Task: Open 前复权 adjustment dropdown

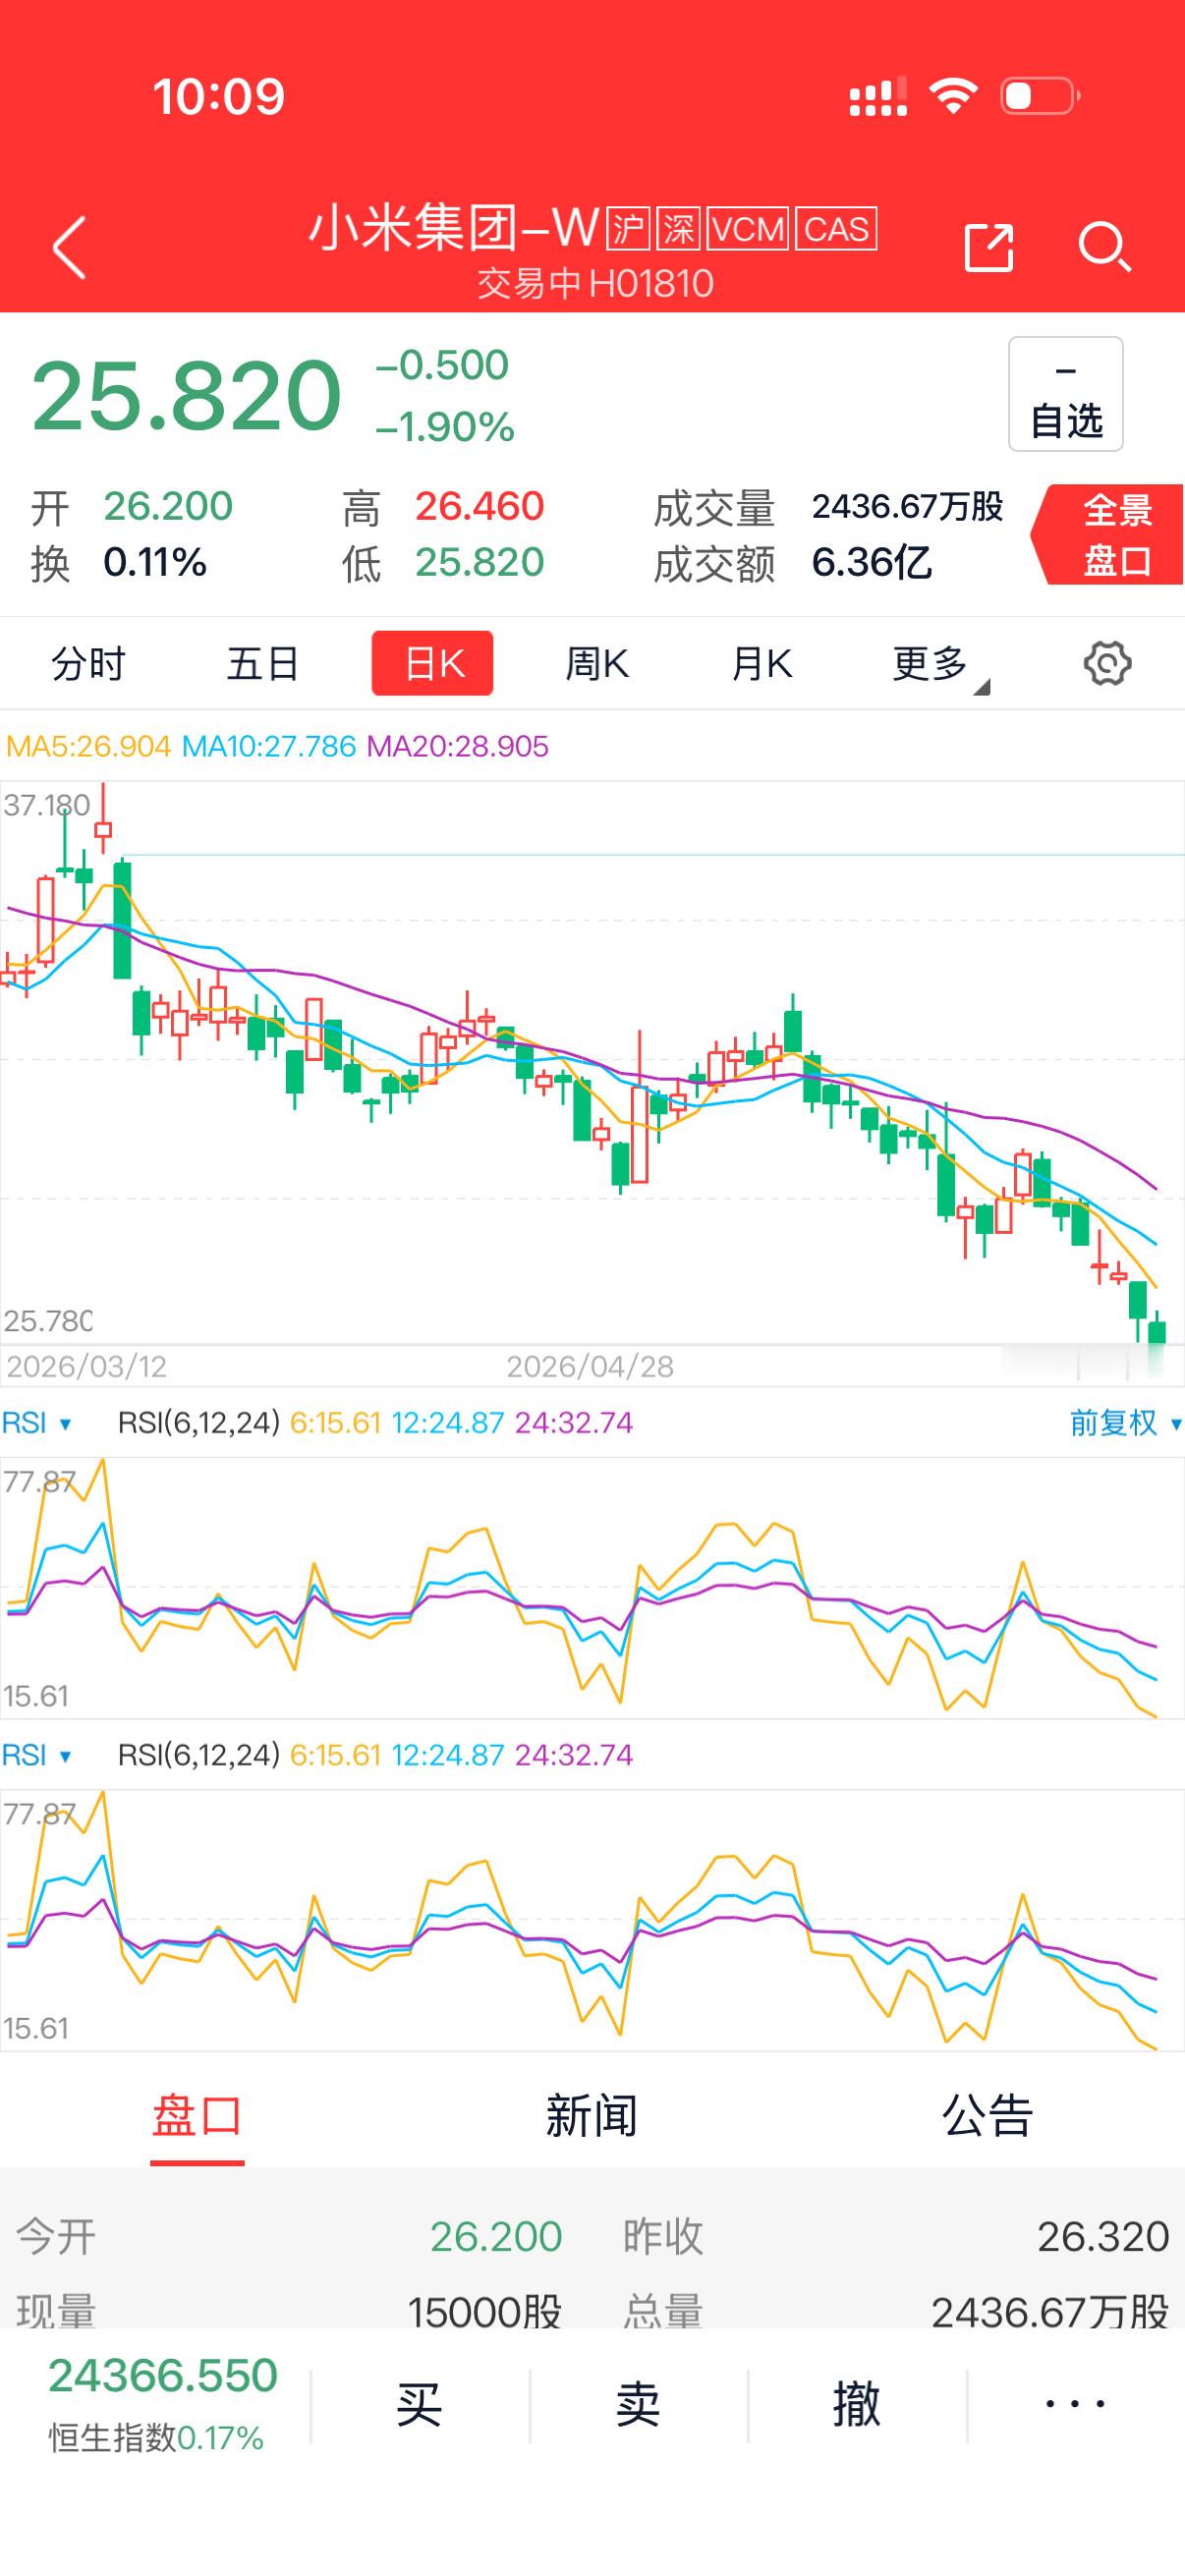Action: (x=1126, y=1423)
